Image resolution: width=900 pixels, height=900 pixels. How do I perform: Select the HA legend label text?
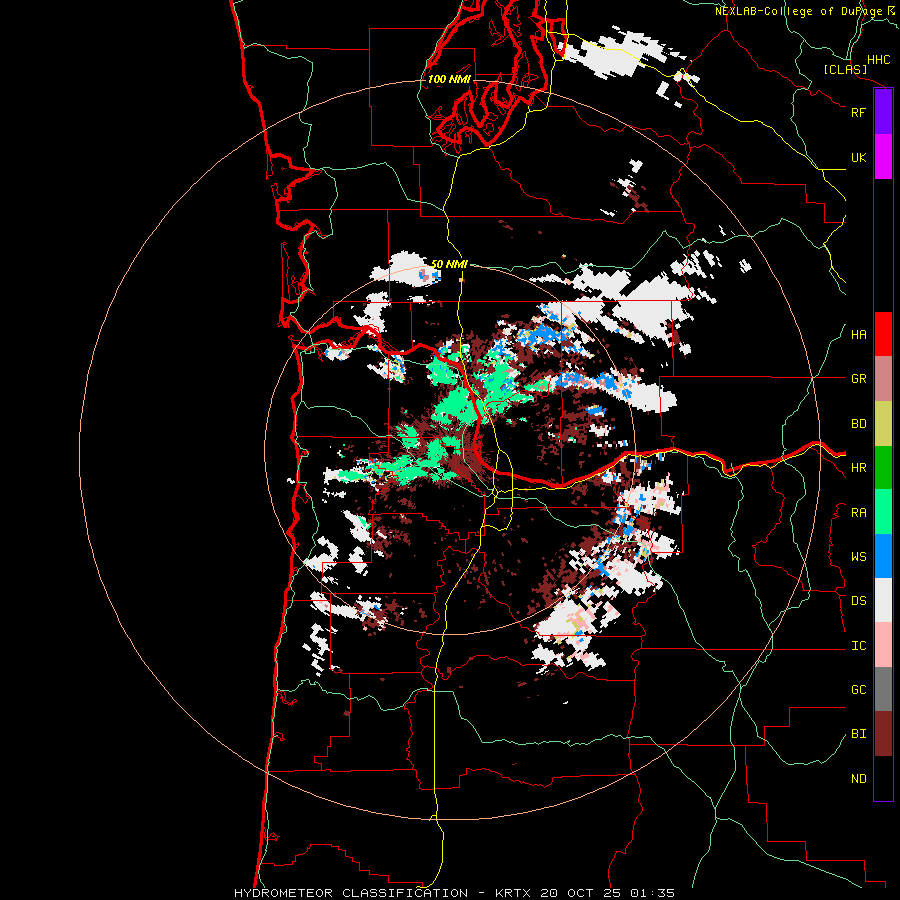click(858, 335)
